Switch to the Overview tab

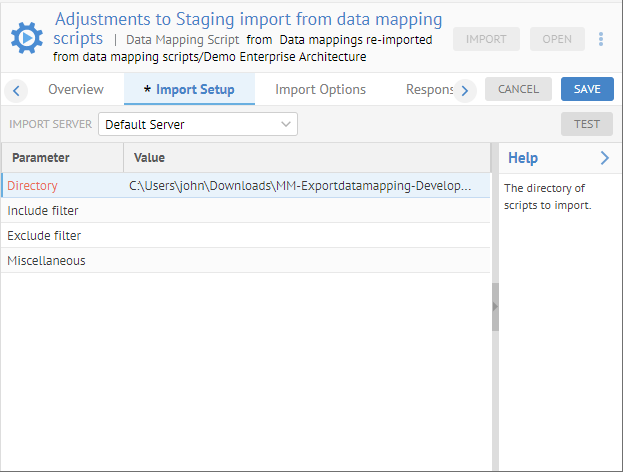76,90
